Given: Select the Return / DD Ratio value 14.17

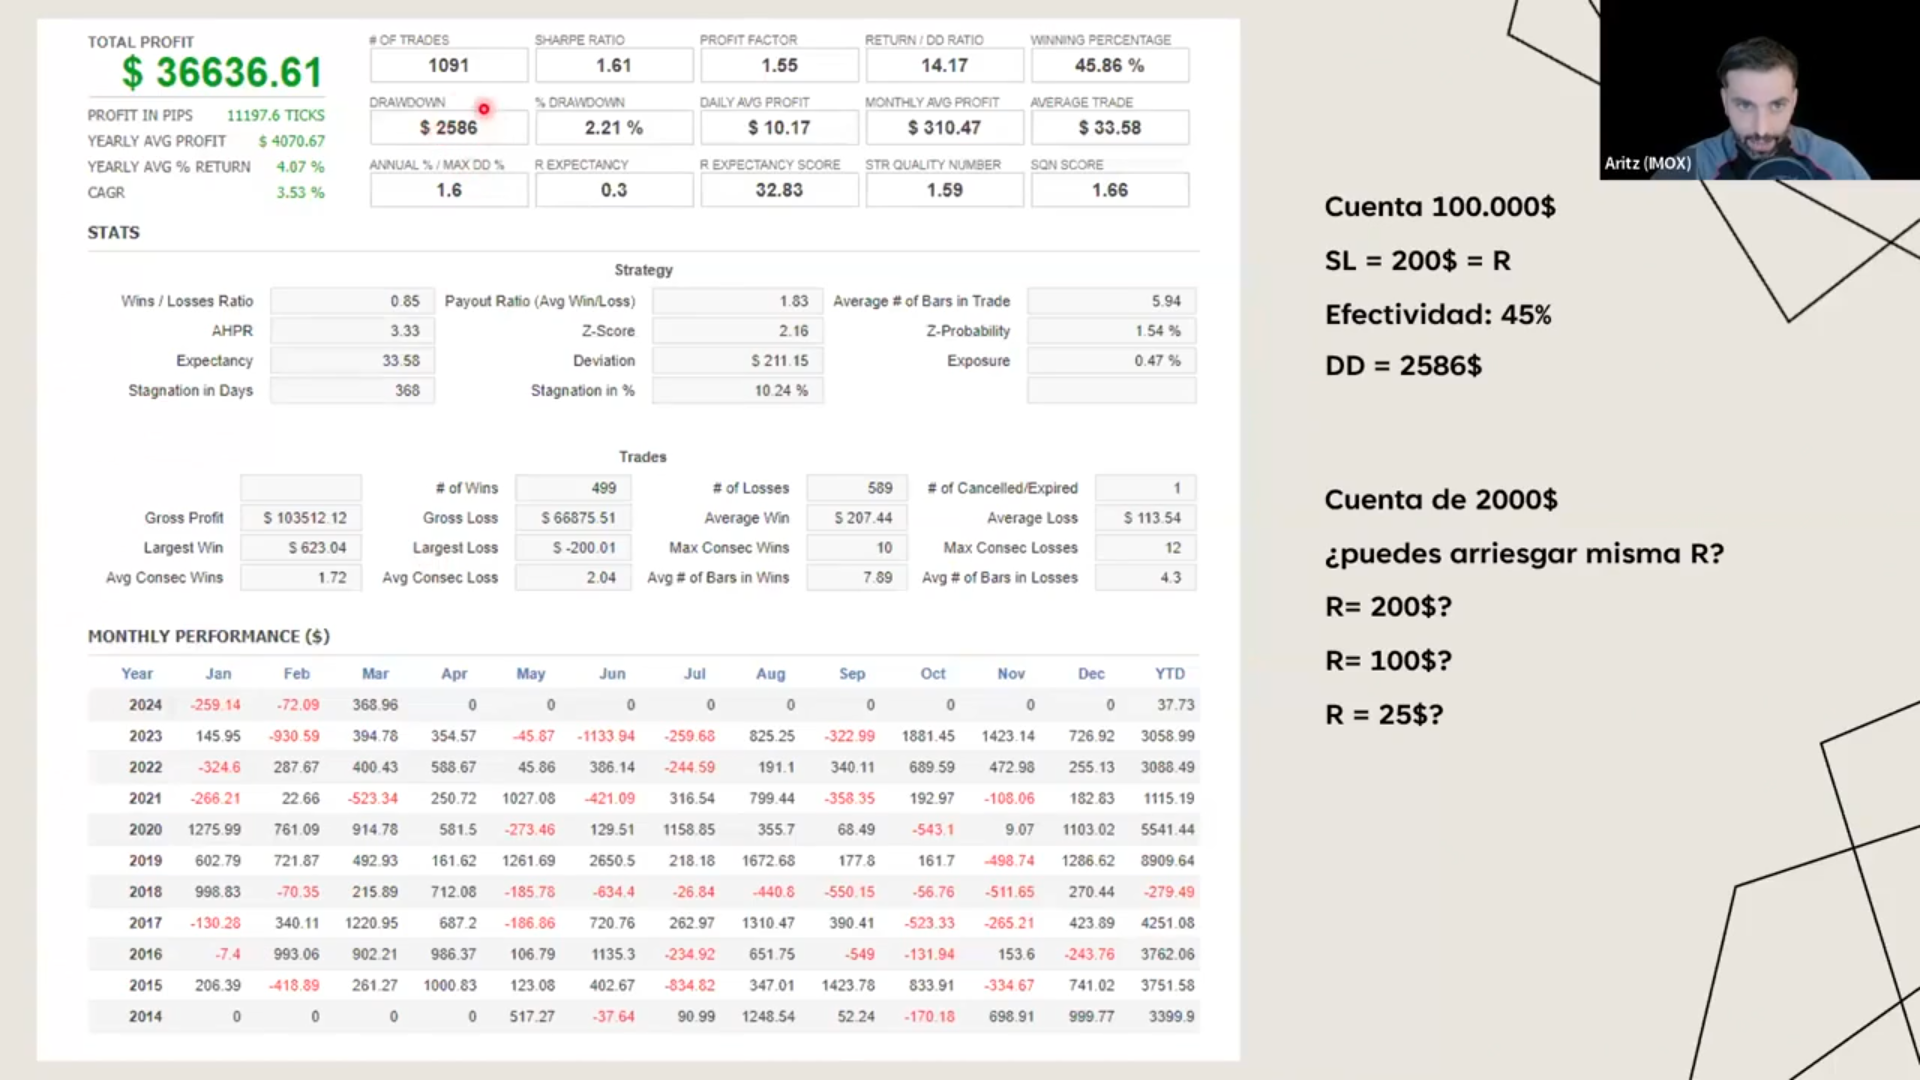Looking at the screenshot, I should click(x=944, y=65).
